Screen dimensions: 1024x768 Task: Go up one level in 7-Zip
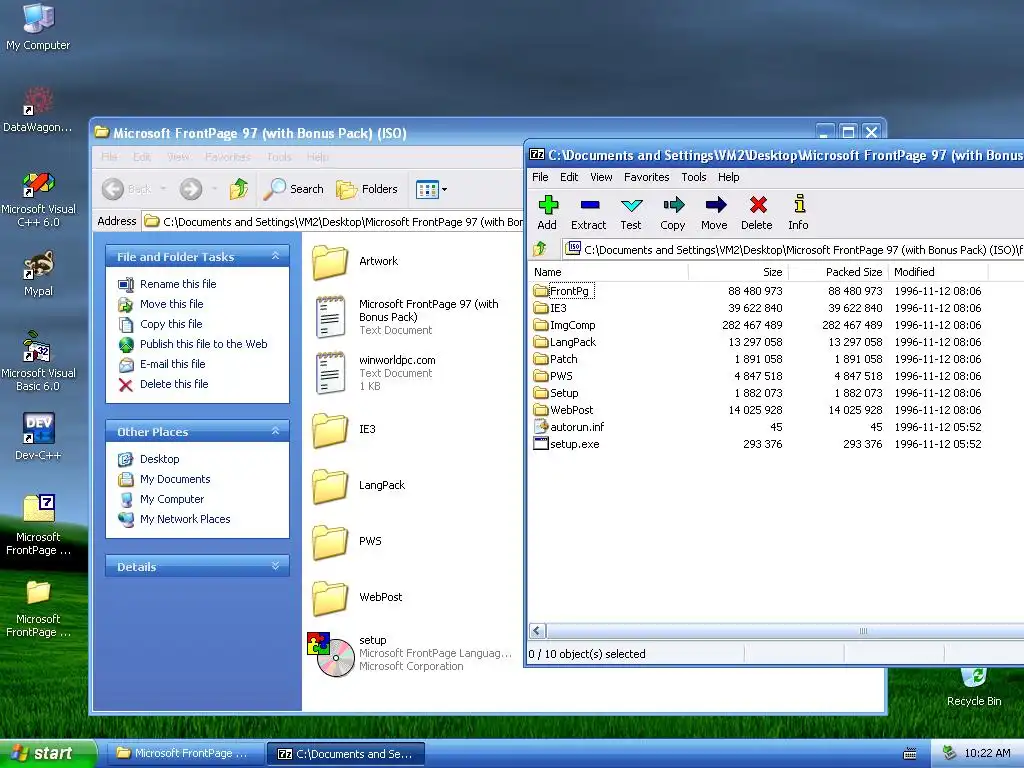click(540, 249)
